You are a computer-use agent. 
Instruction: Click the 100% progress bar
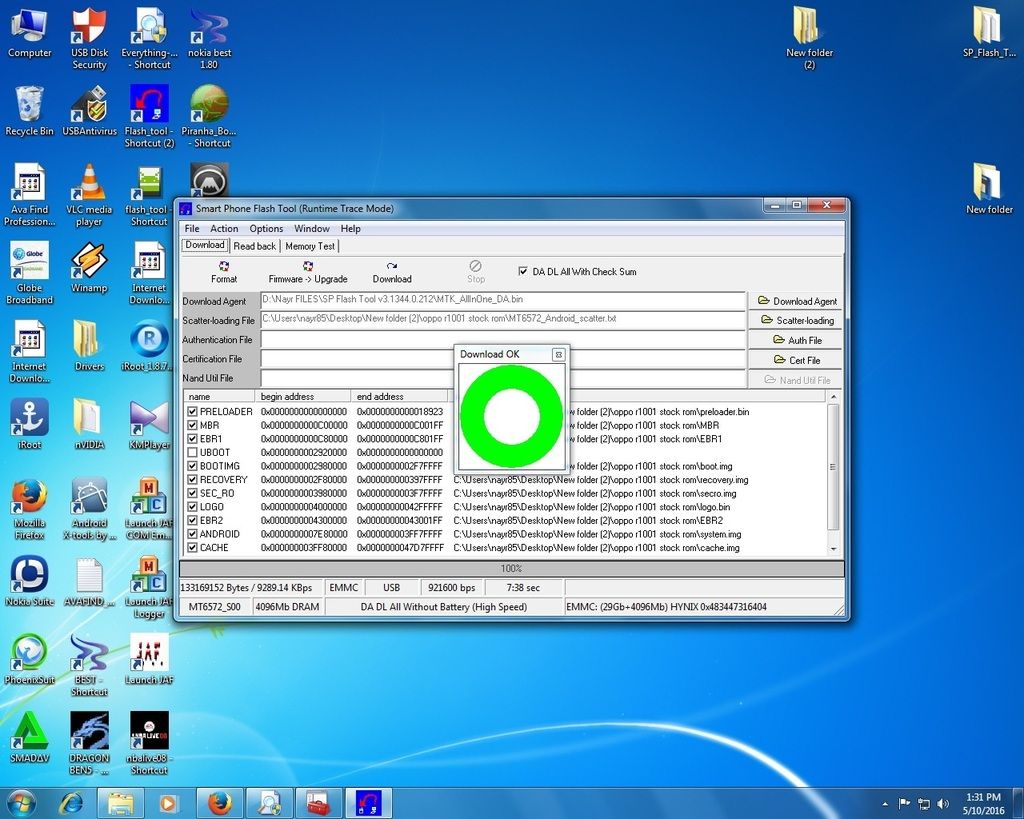pos(510,568)
